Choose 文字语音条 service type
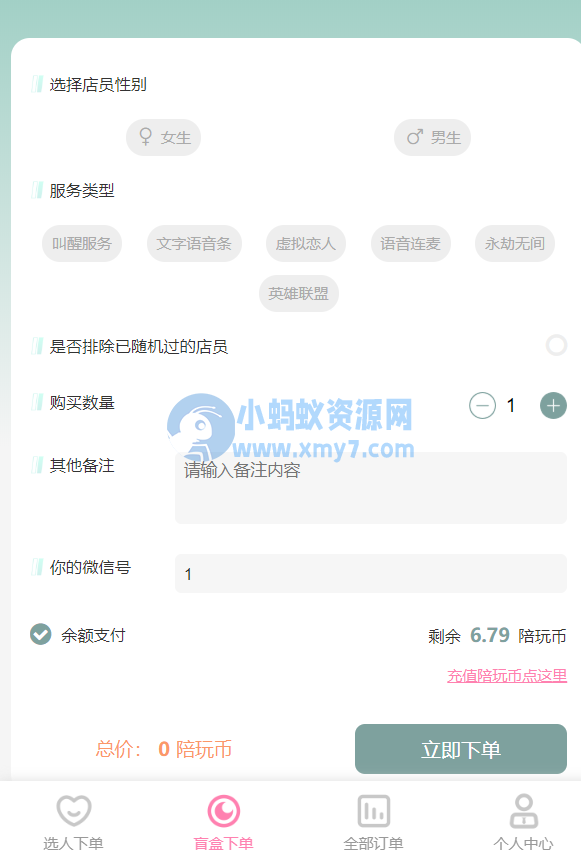The image size is (581, 858). (x=194, y=244)
